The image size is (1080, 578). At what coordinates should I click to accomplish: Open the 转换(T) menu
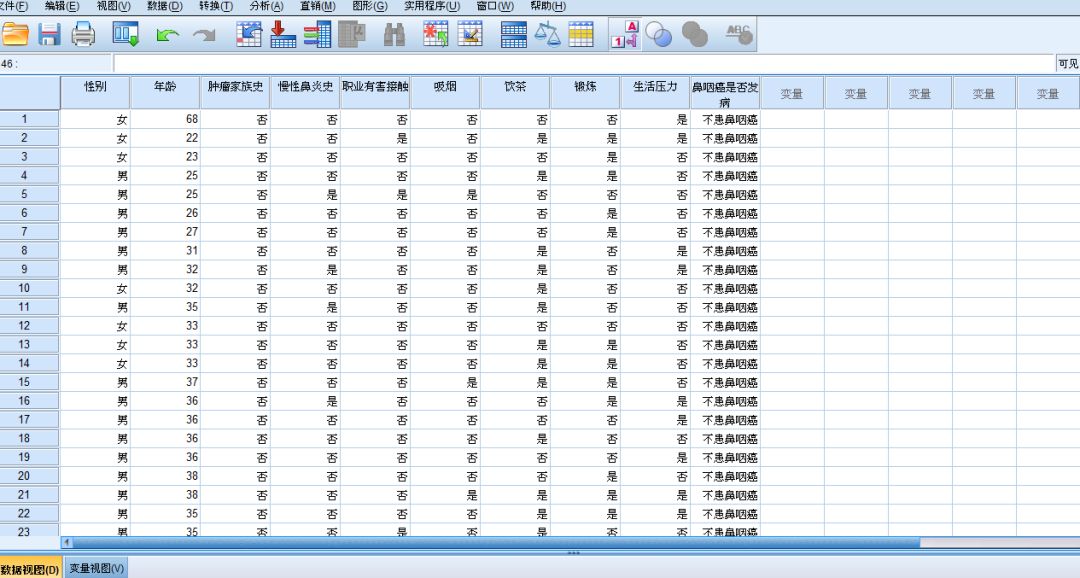pos(216,6)
